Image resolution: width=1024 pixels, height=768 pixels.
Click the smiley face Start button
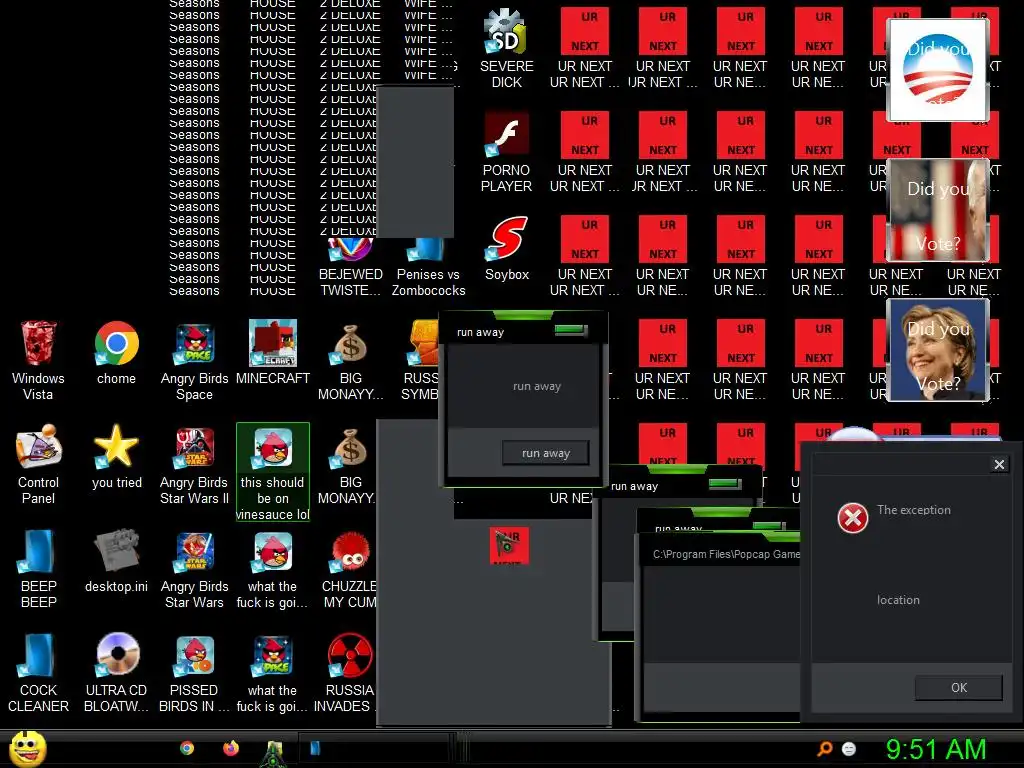[27, 748]
